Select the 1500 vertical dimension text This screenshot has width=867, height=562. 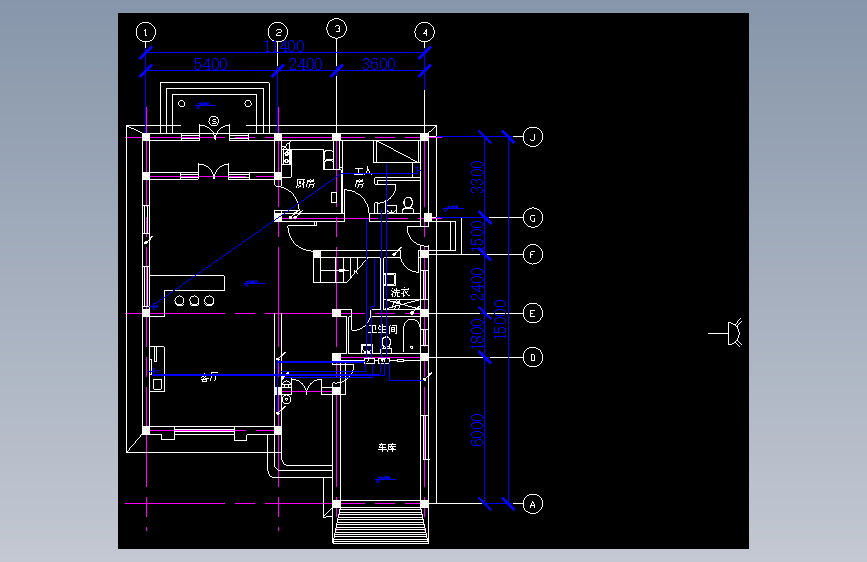pyautogui.click(x=477, y=236)
